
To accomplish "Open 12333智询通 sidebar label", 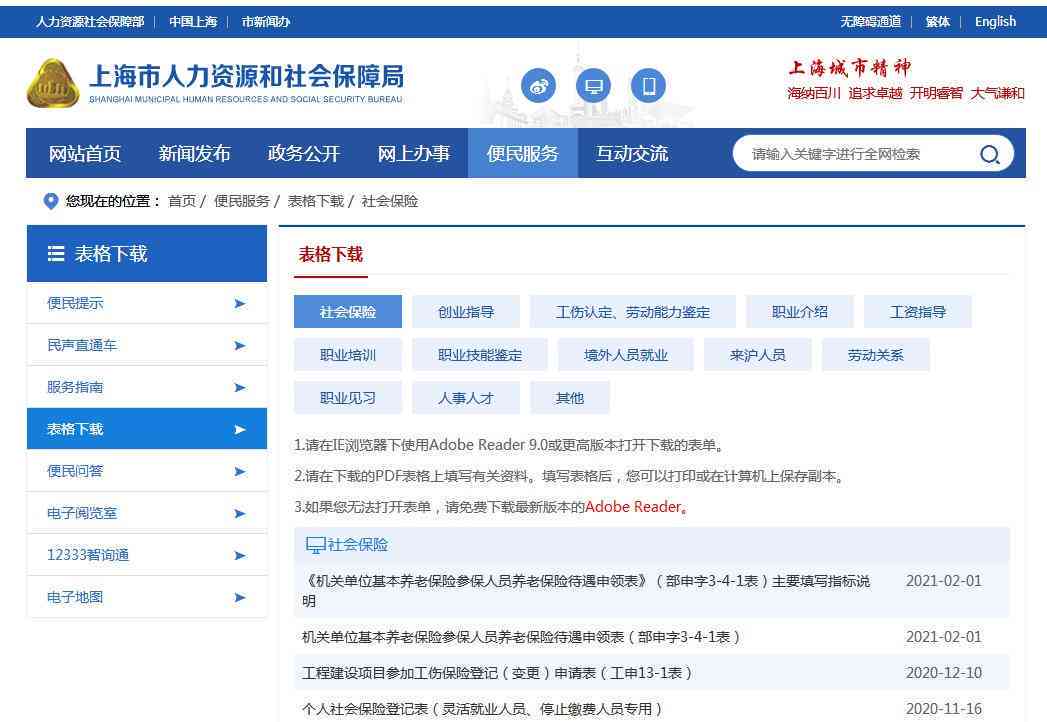I will coord(88,556).
